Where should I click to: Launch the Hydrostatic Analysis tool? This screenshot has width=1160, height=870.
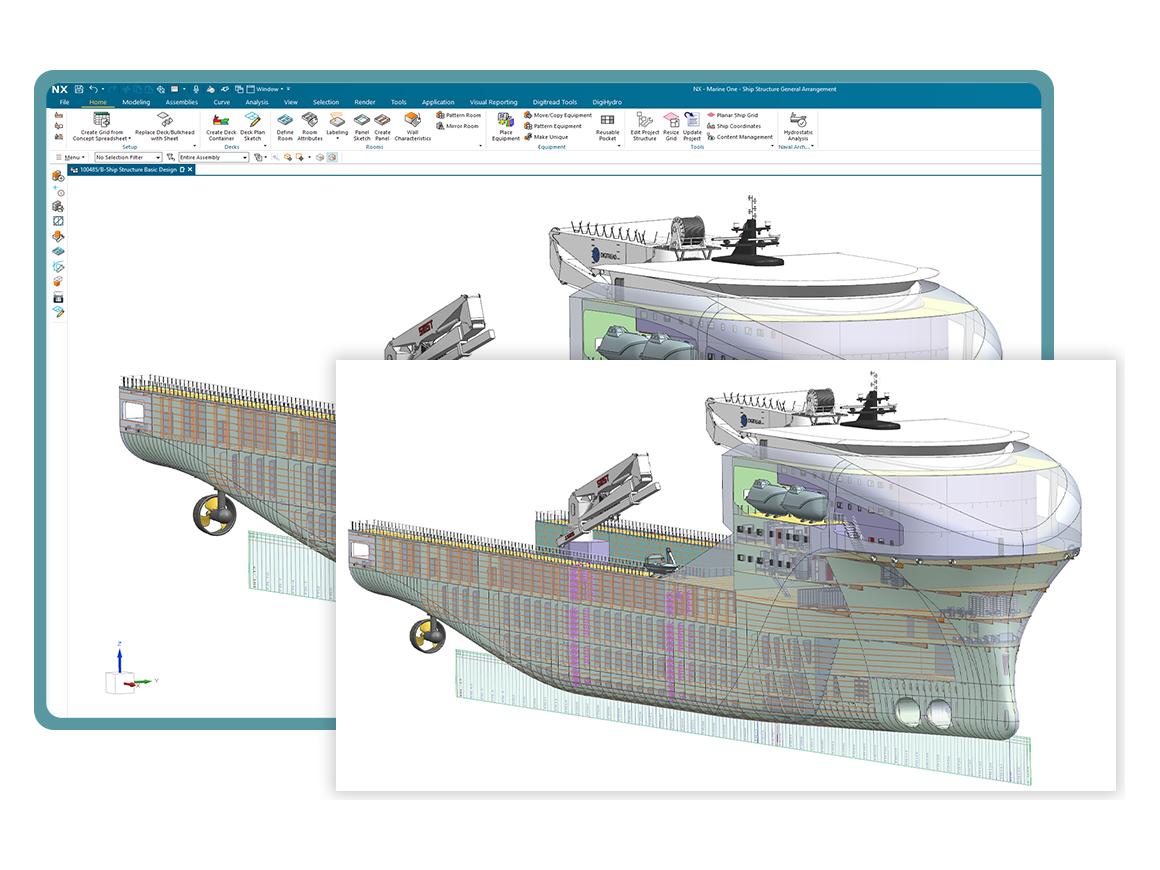click(x=798, y=127)
